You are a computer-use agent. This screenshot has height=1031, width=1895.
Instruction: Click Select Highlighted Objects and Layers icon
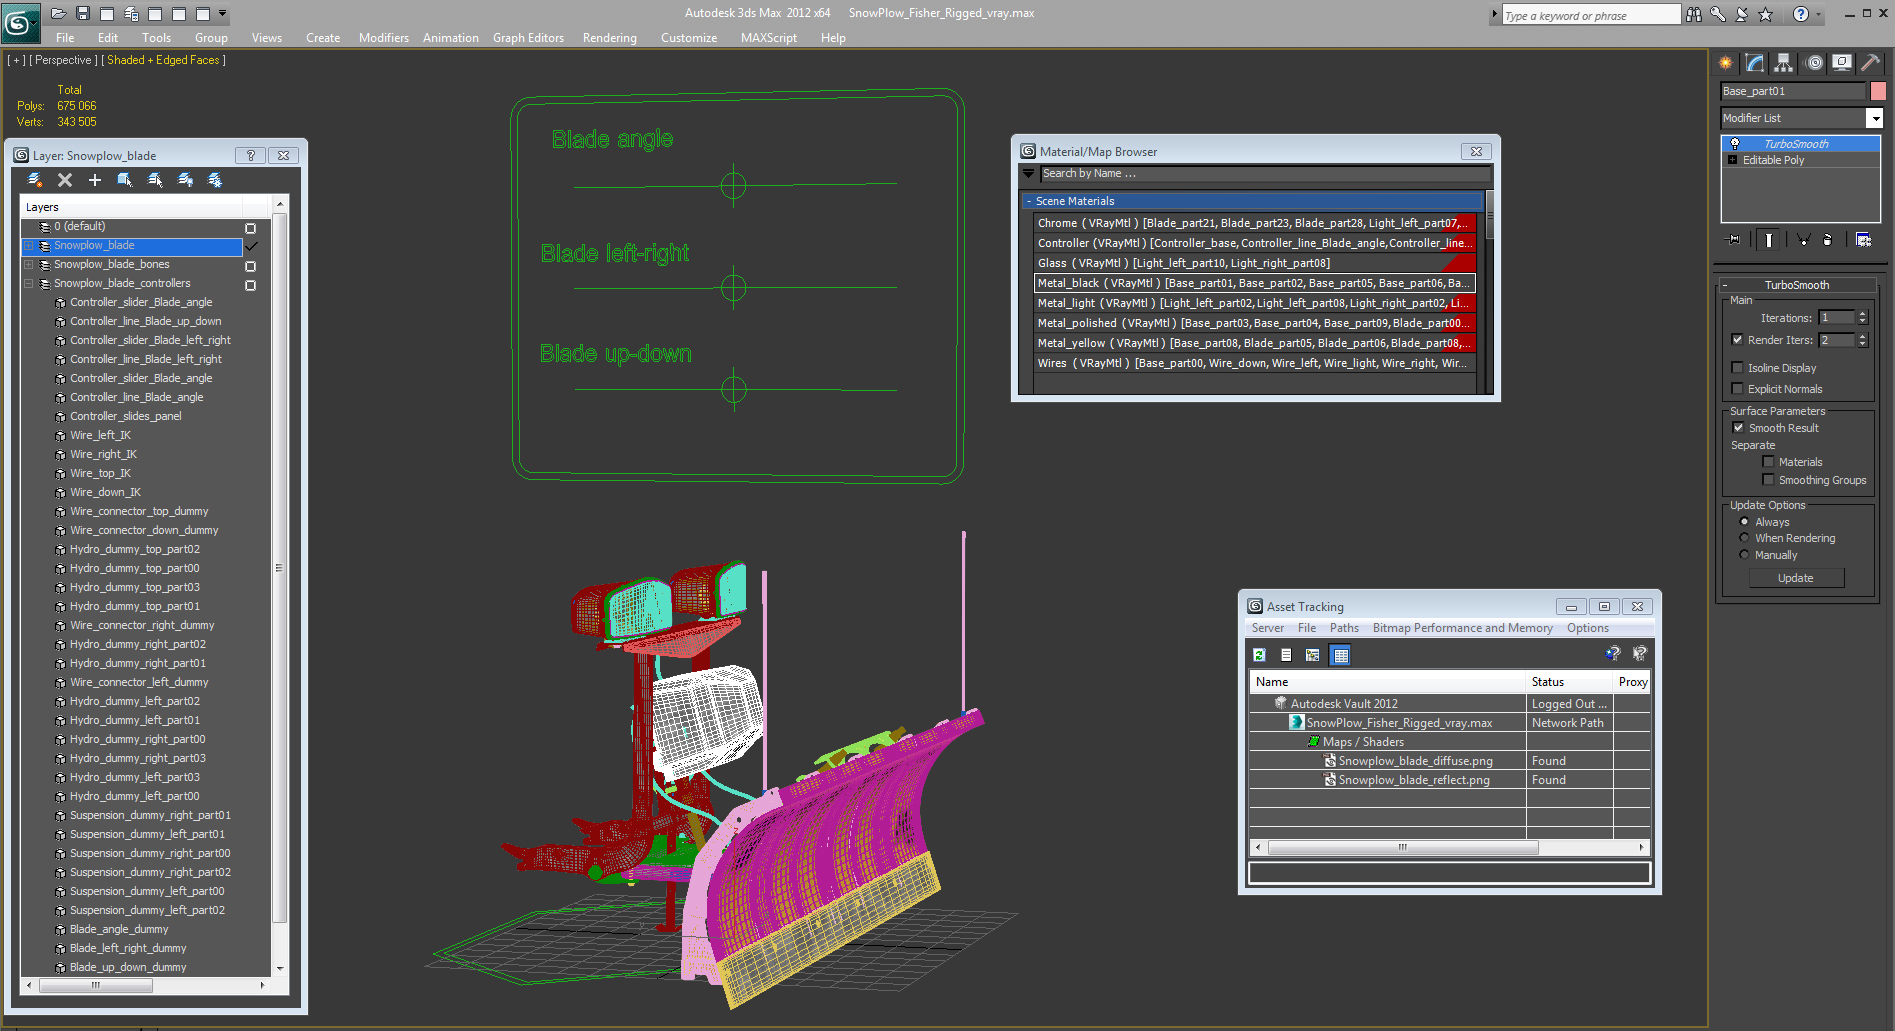coord(125,180)
